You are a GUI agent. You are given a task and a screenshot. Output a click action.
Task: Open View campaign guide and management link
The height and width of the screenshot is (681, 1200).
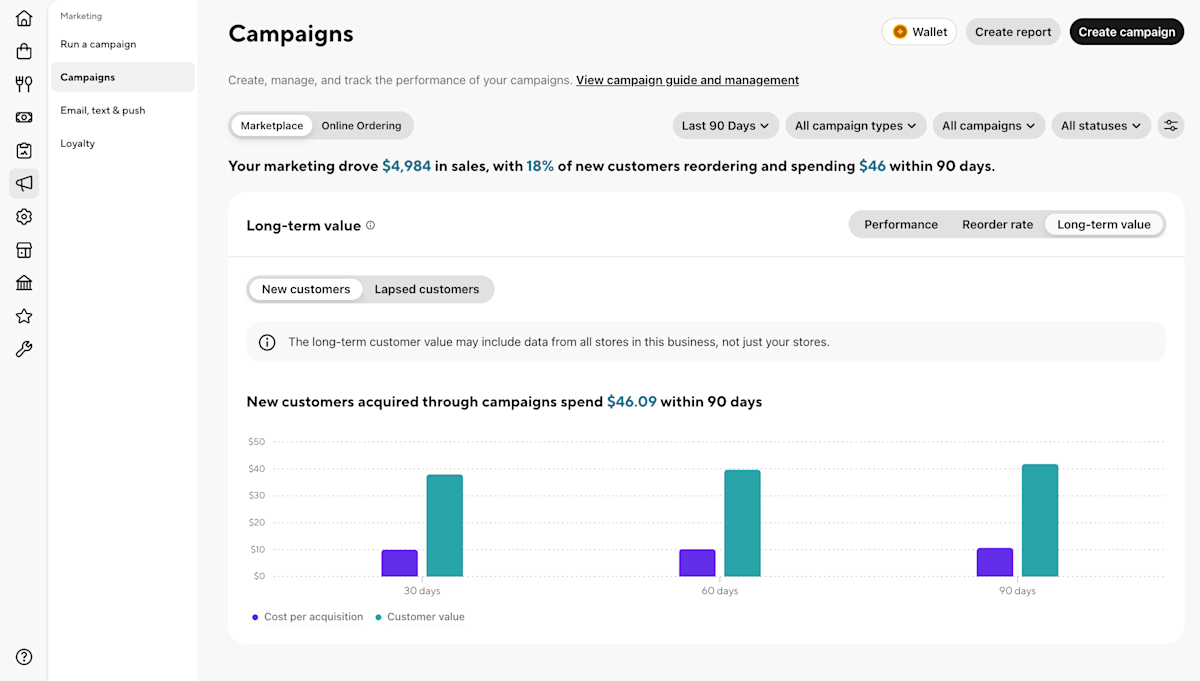[x=687, y=80]
